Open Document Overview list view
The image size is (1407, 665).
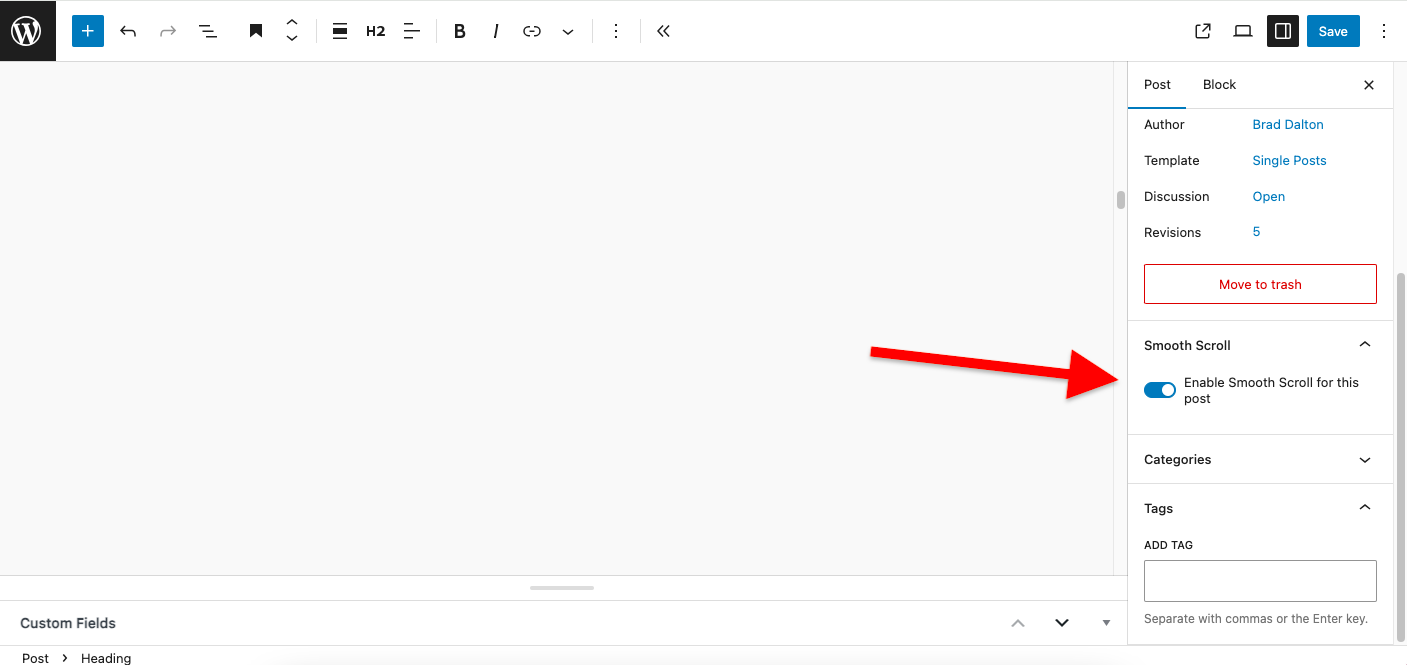tap(208, 31)
